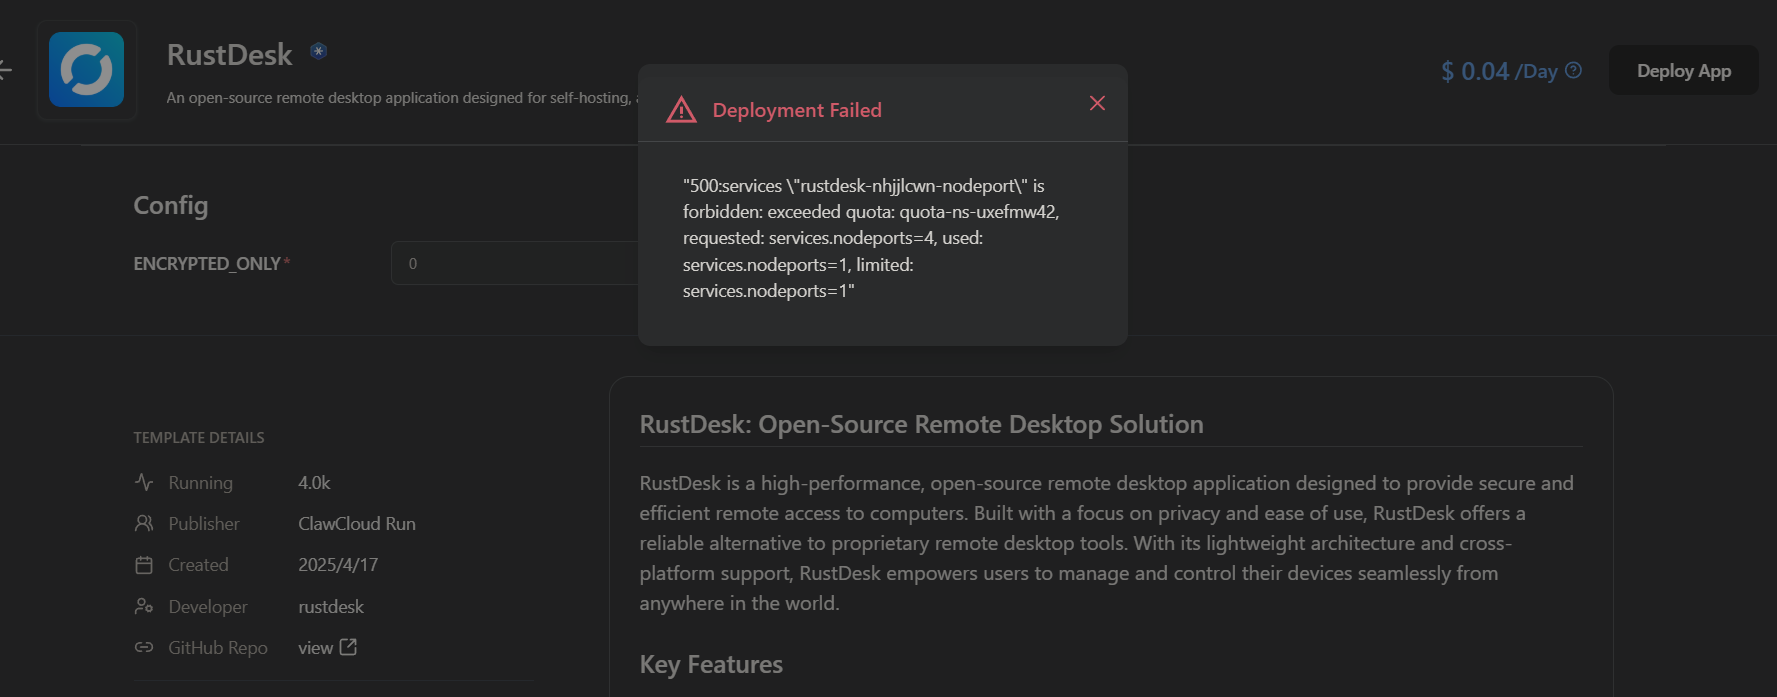Click the RustDesk: Open-Source Remote Desktop Solution heading
The width and height of the screenshot is (1777, 697).
click(921, 424)
